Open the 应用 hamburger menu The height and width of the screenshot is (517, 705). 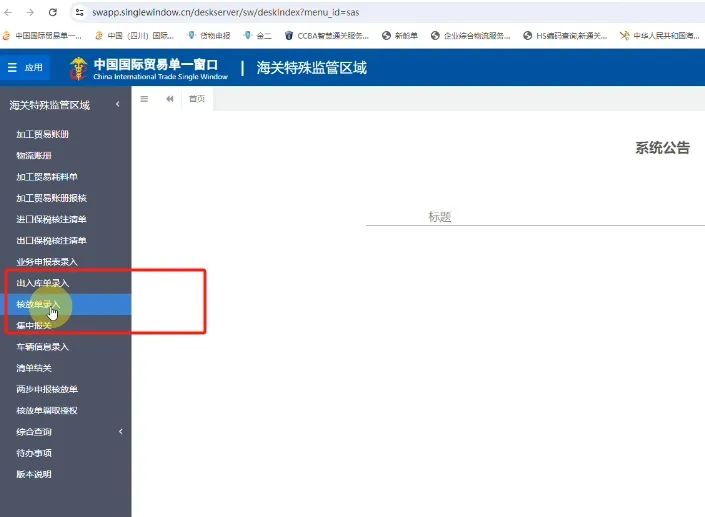tap(25, 68)
